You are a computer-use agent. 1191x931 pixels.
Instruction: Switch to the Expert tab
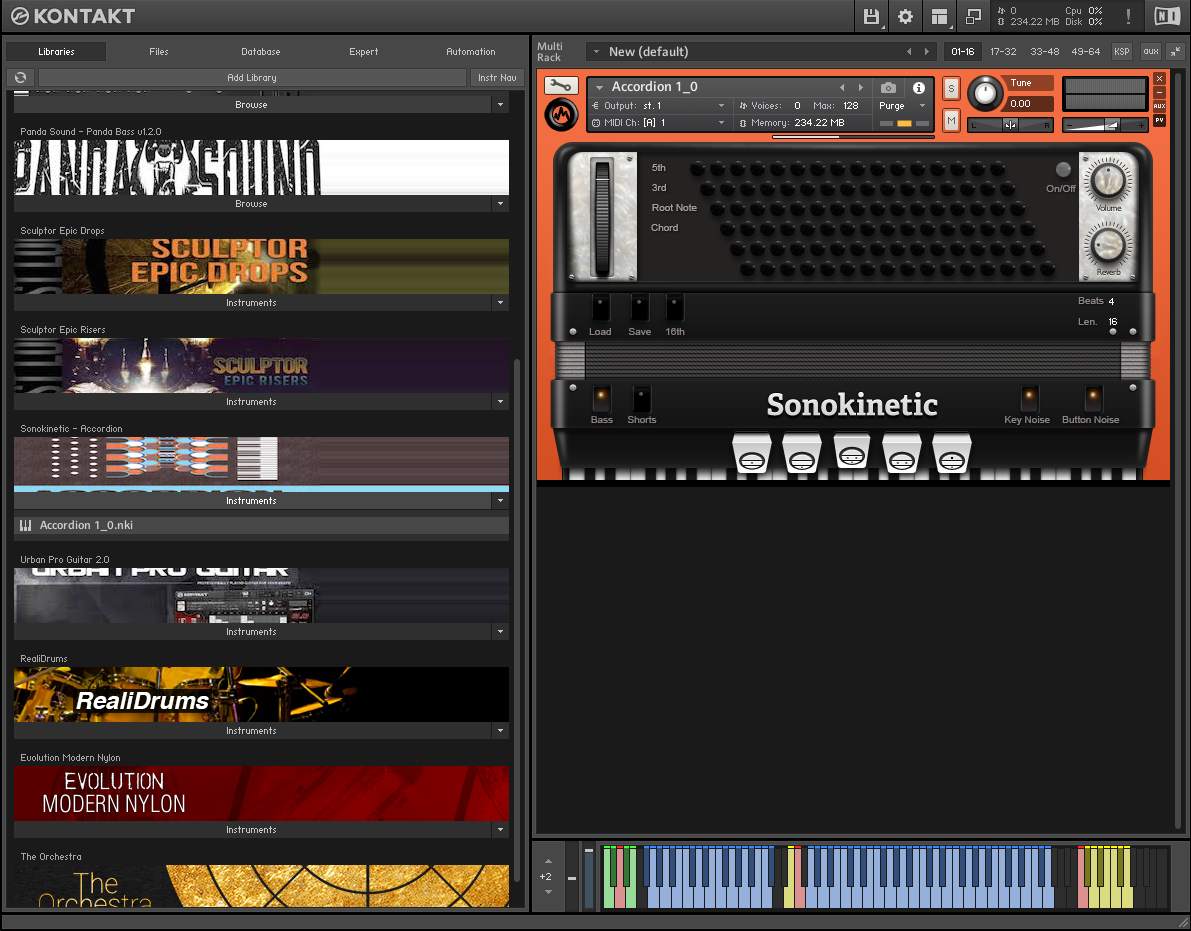tap(363, 52)
